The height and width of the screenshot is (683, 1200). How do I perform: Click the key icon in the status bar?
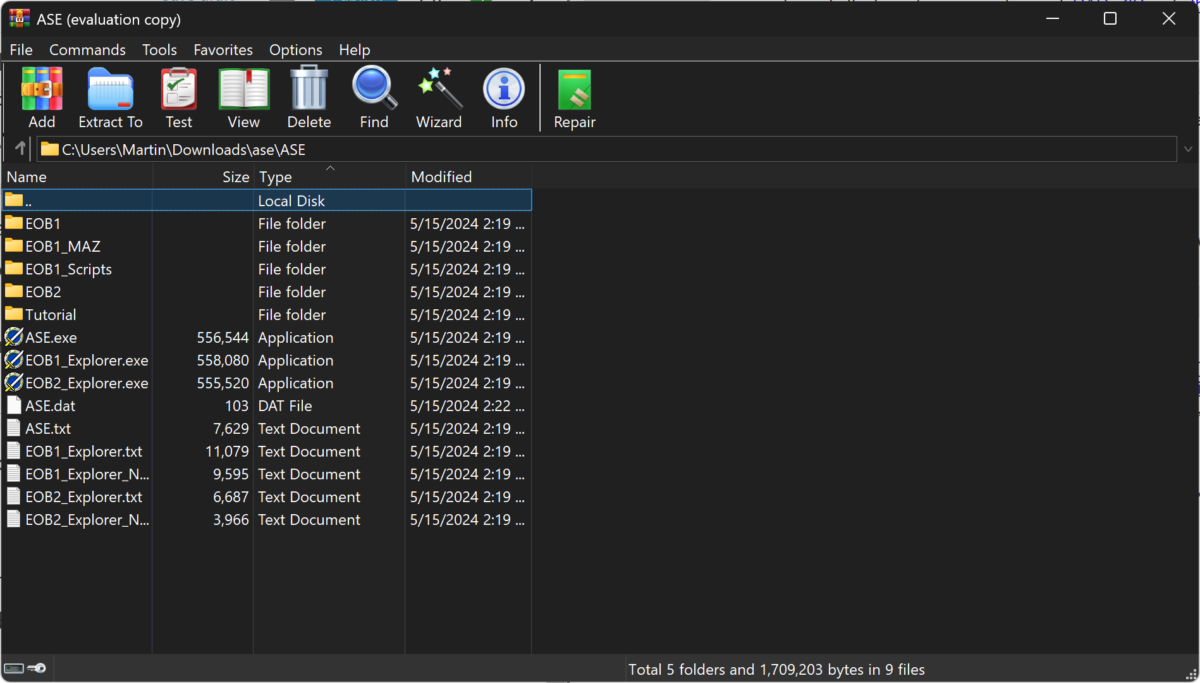pyautogui.click(x=38, y=668)
